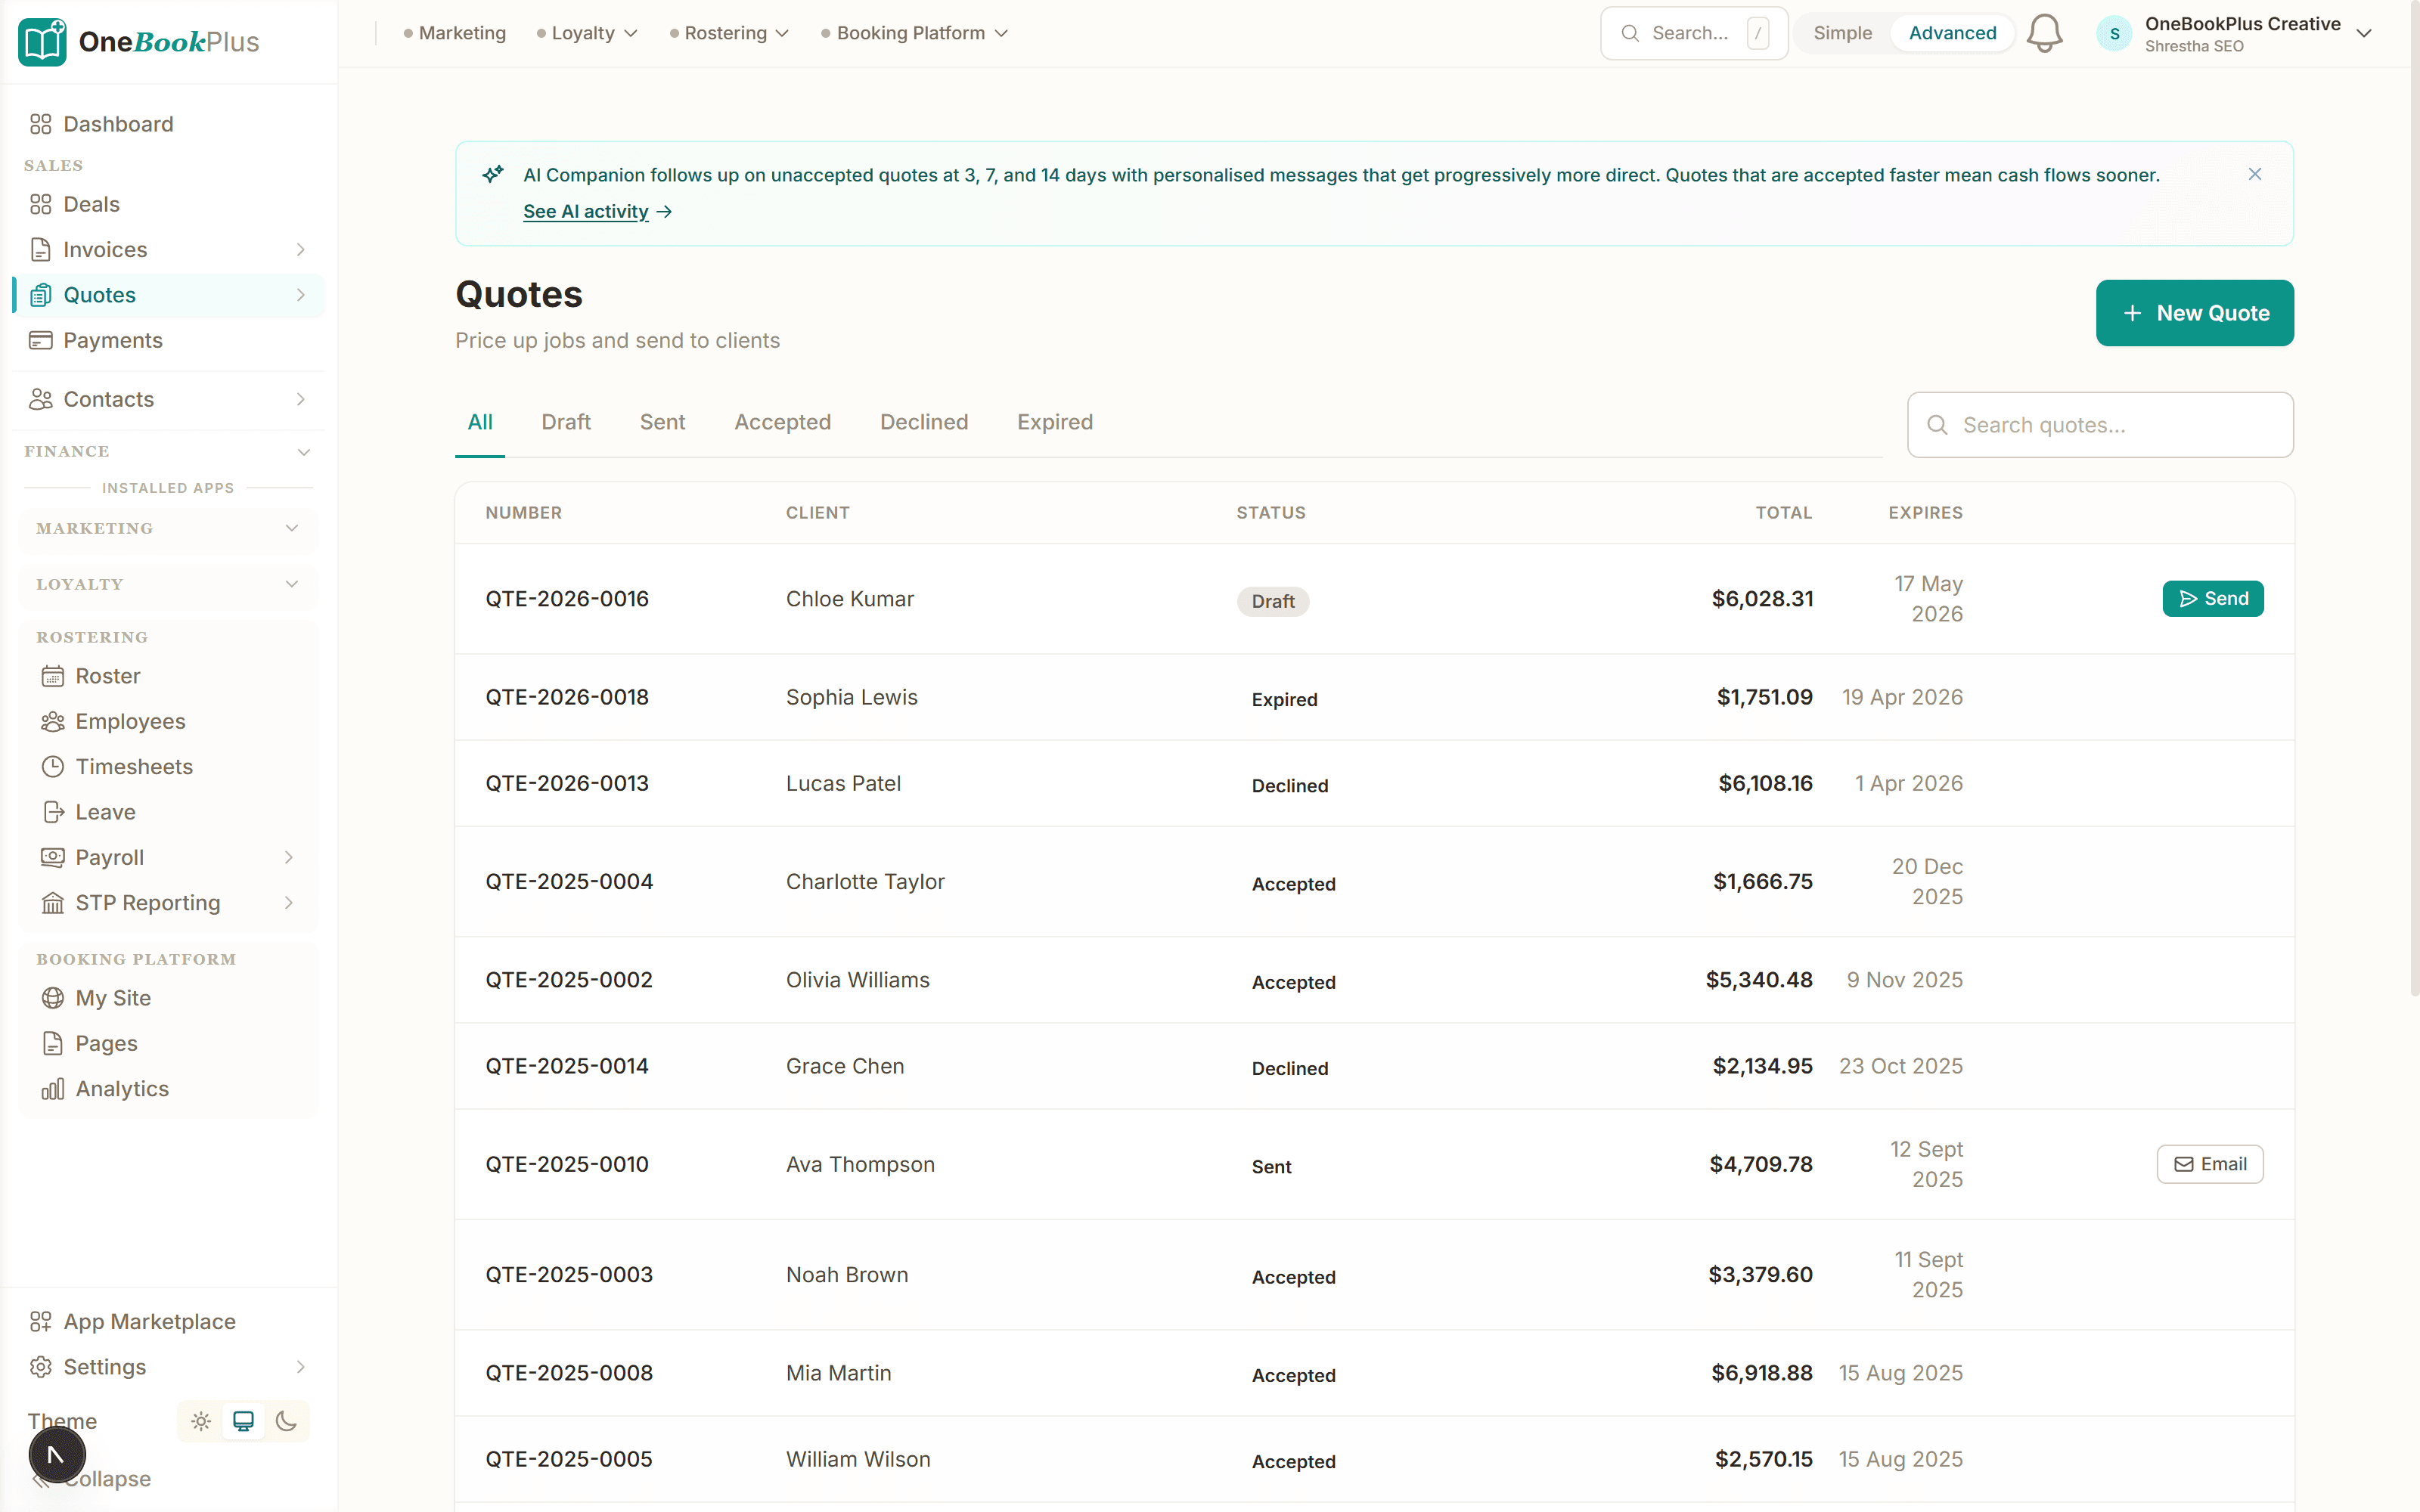Open the Booking Platform dropdown
This screenshot has width=2420, height=1512.
click(x=914, y=33)
